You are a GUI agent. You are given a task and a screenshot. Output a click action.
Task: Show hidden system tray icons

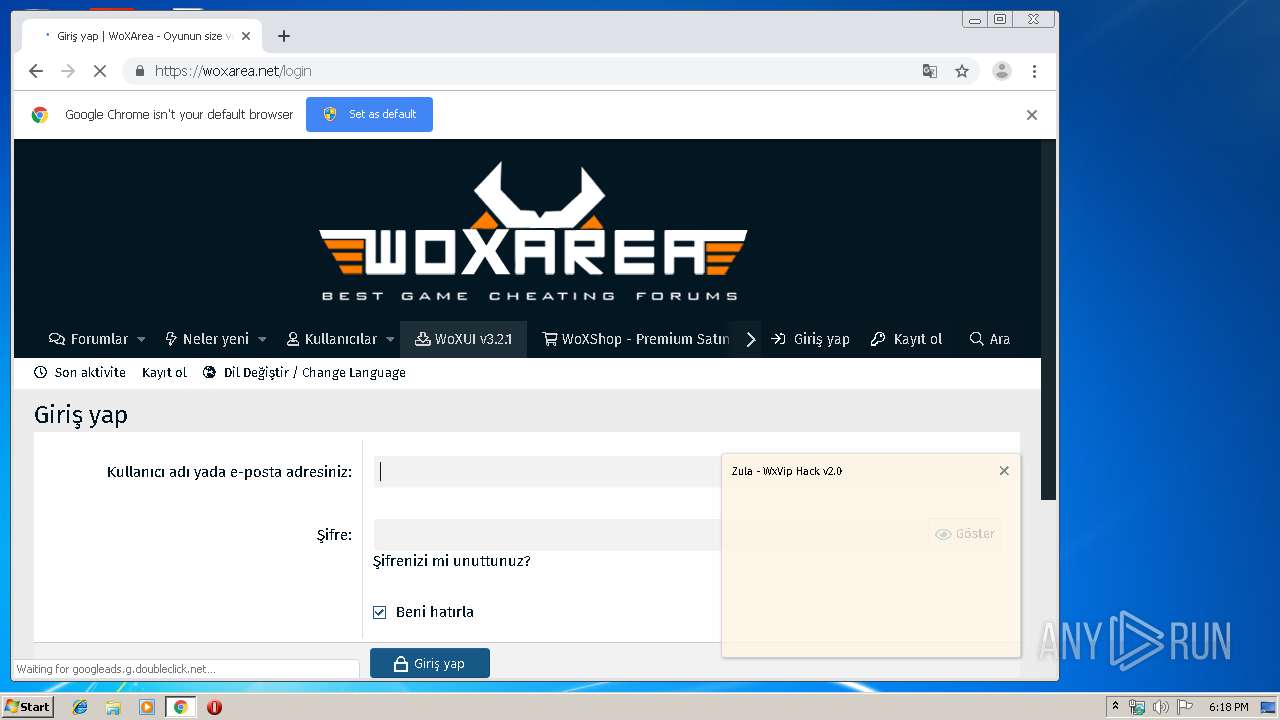click(1116, 707)
